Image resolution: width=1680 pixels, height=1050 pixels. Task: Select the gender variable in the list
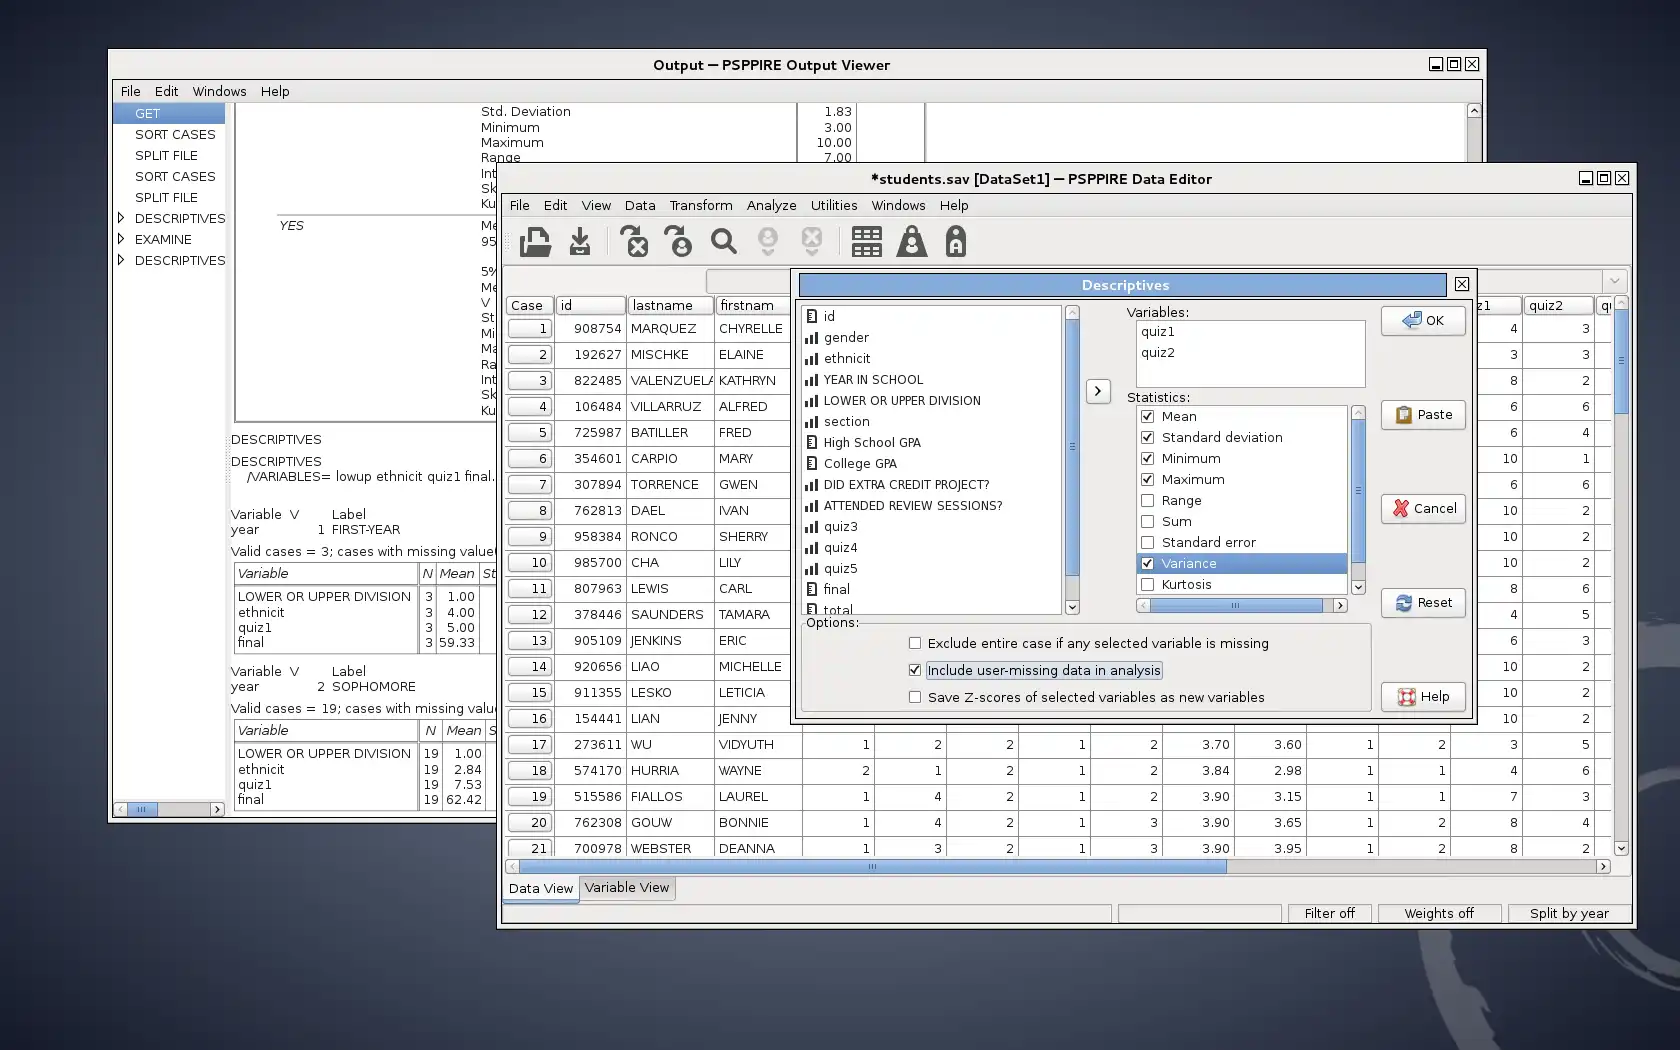point(846,337)
